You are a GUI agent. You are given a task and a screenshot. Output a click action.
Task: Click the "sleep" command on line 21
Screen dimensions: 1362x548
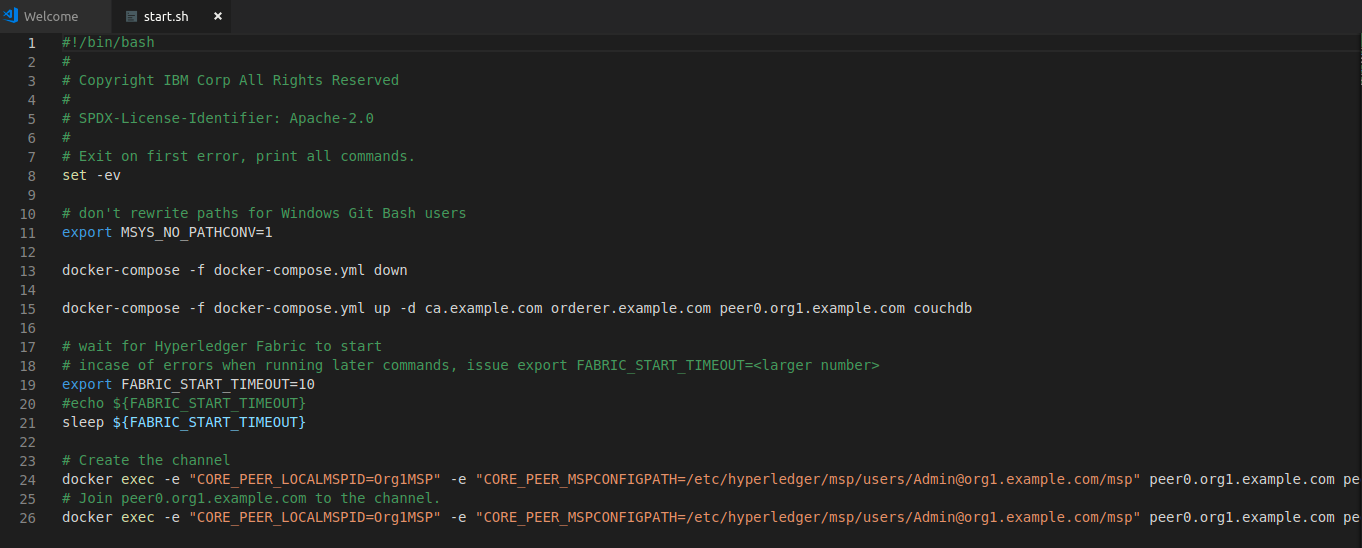click(83, 422)
